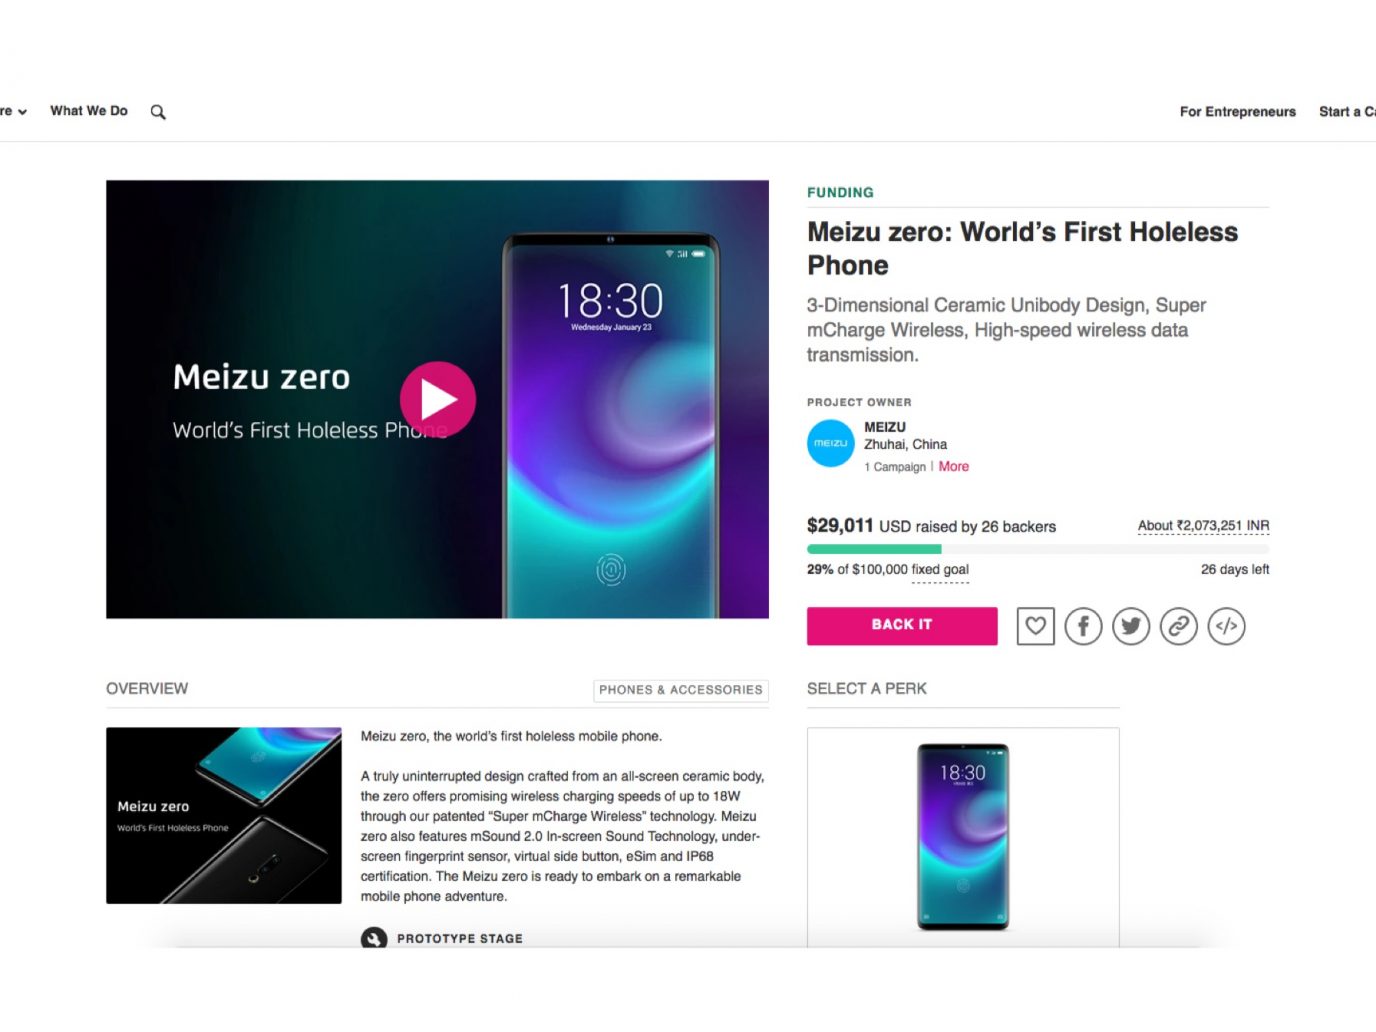Image resolution: width=1376 pixels, height=1032 pixels.
Task: Save campaign with the heart icon
Action: [x=1035, y=626]
